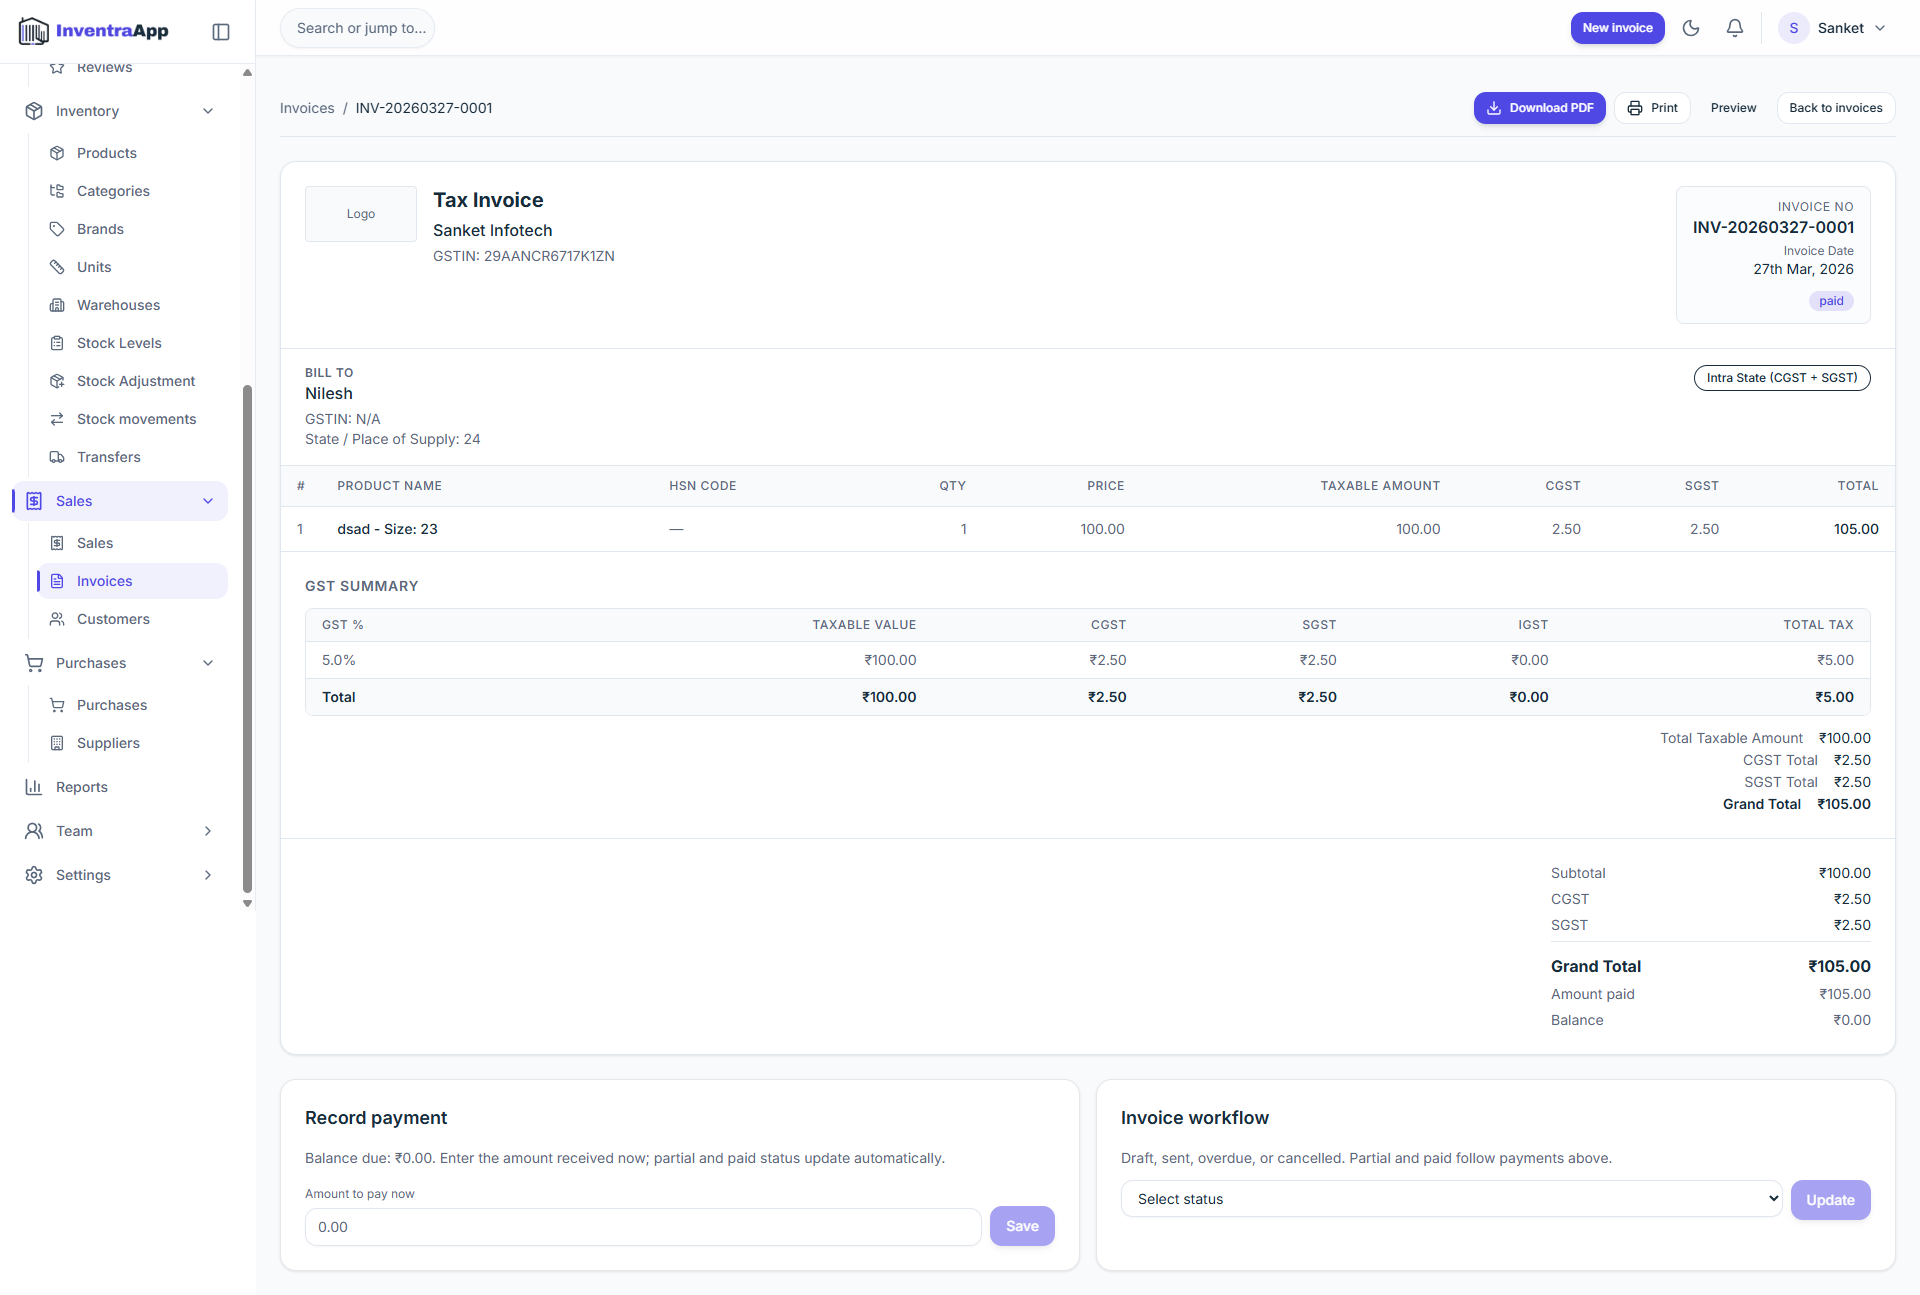Open notifications via the bell icon
The image size is (1920, 1295).
(x=1735, y=28)
